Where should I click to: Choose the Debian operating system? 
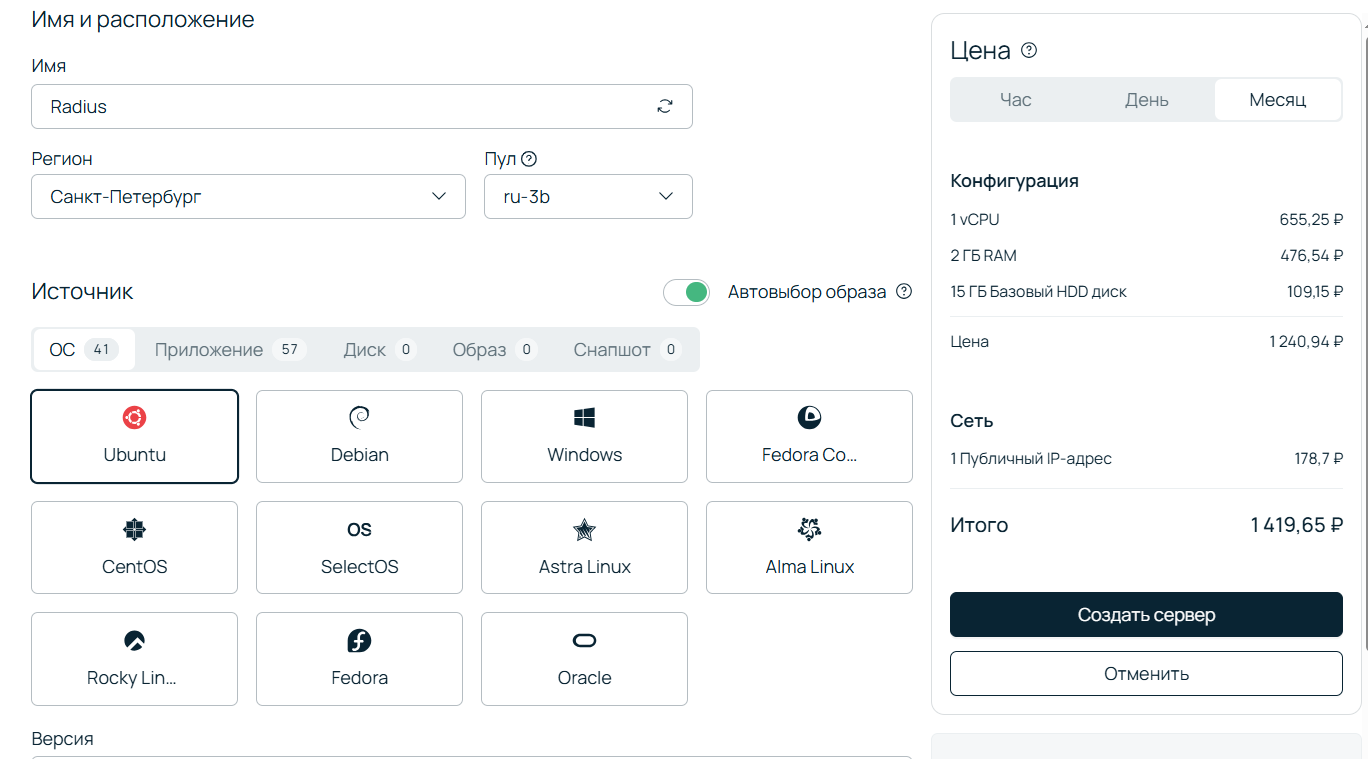click(359, 436)
